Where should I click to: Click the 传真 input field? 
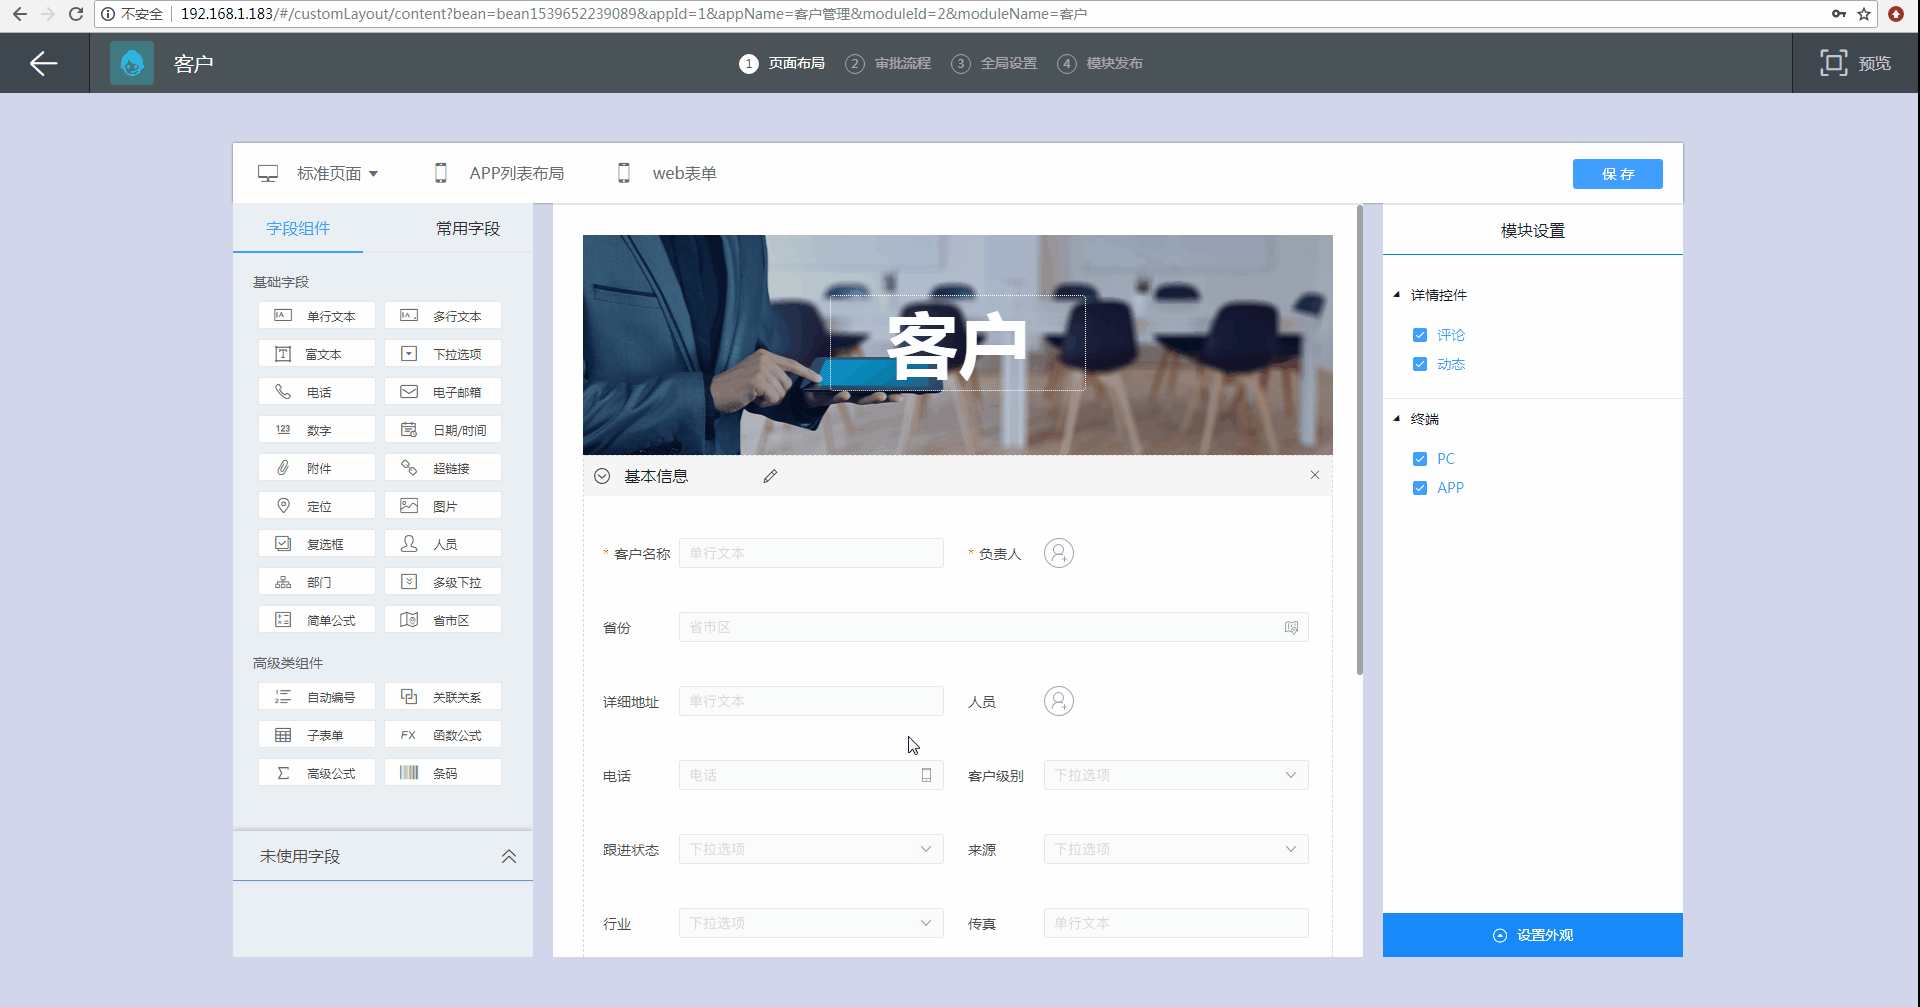(x=1176, y=923)
